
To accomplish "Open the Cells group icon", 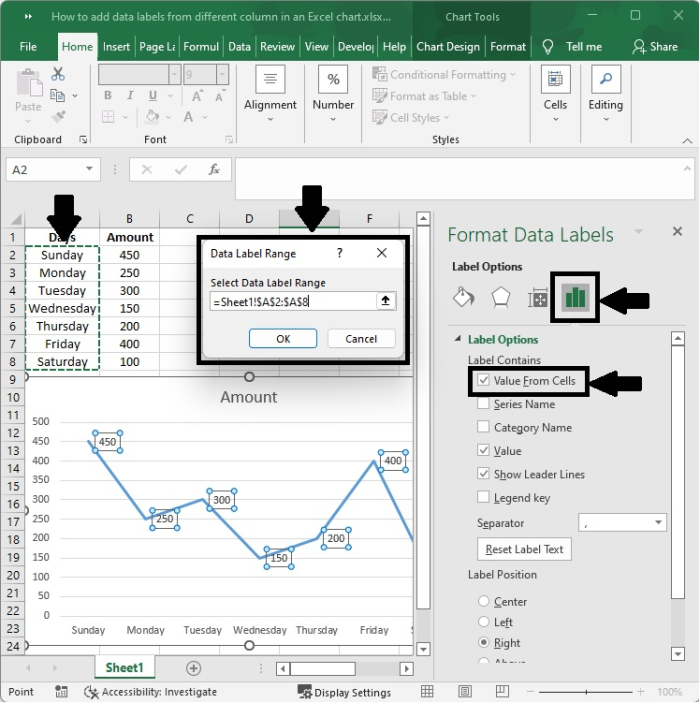I will coord(556,79).
